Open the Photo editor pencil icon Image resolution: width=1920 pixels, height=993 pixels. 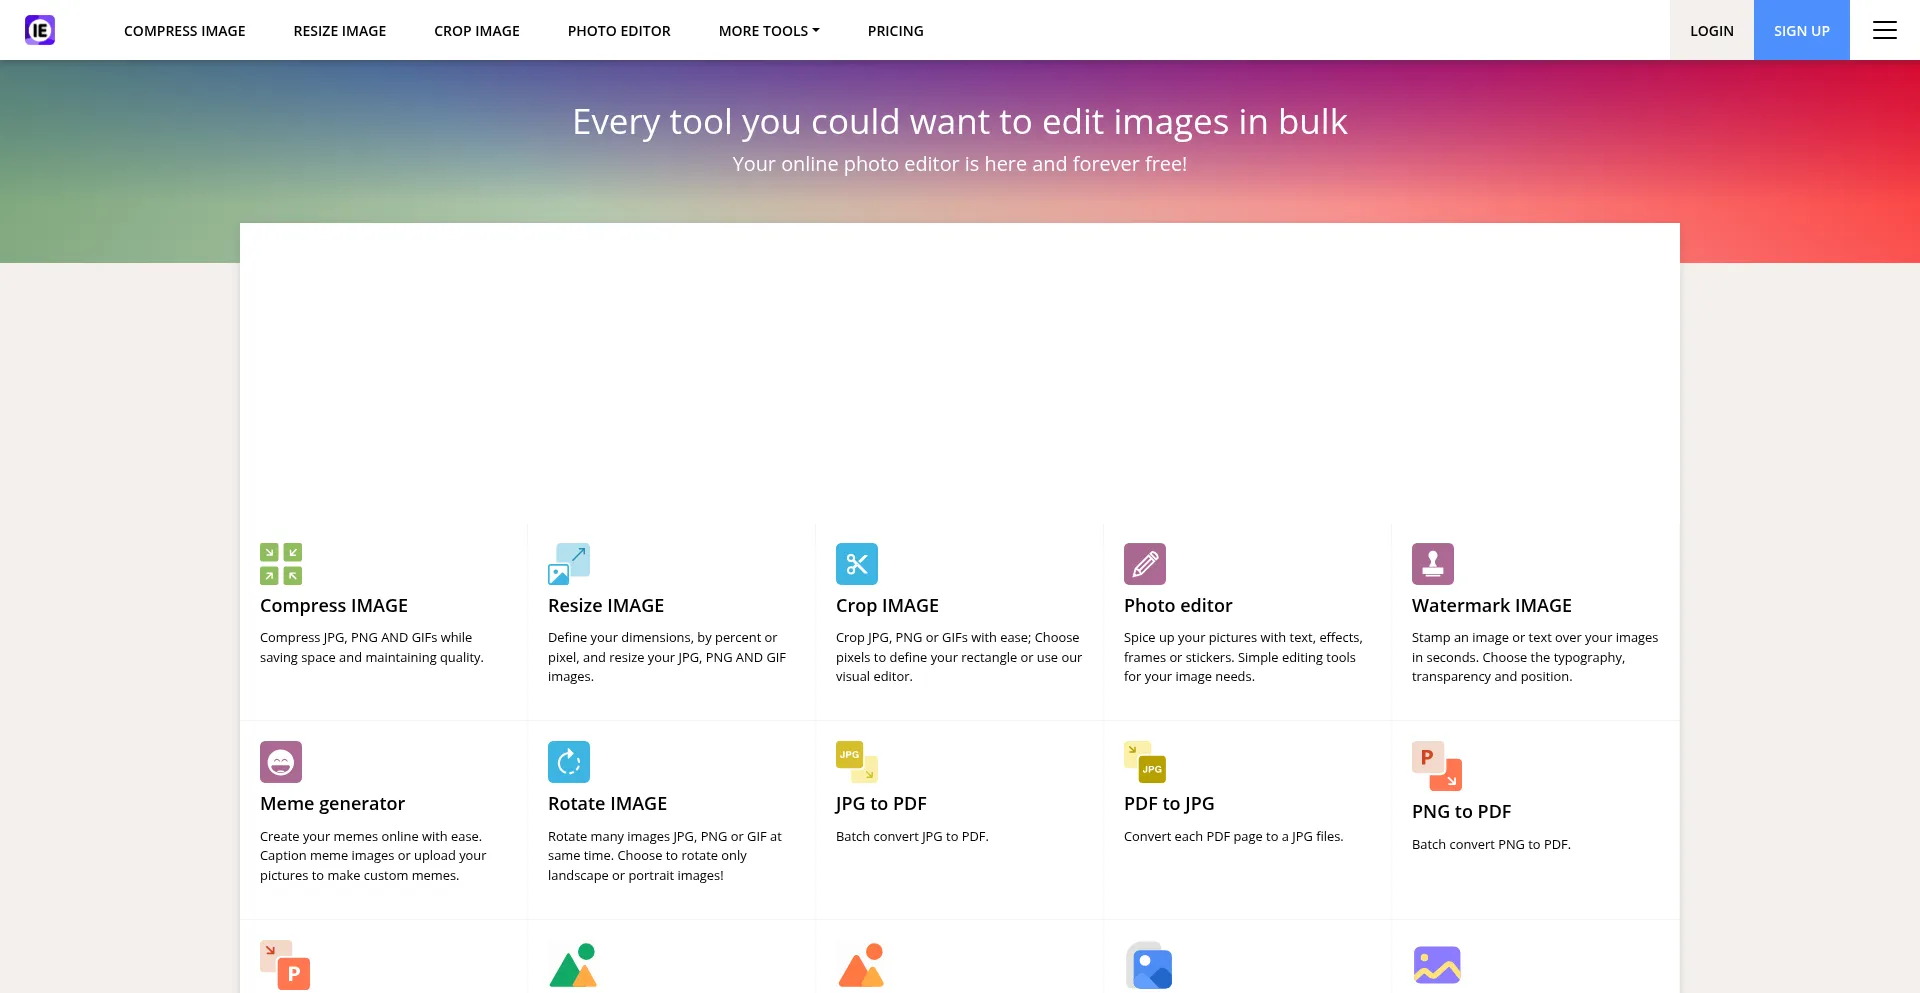tap(1145, 563)
